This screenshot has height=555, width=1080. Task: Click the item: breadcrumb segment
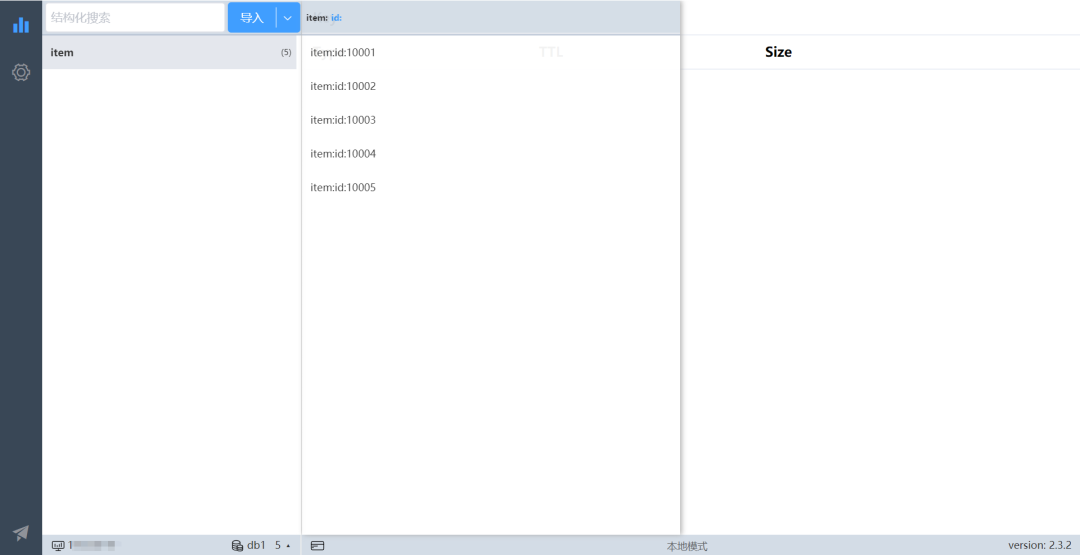pos(317,18)
